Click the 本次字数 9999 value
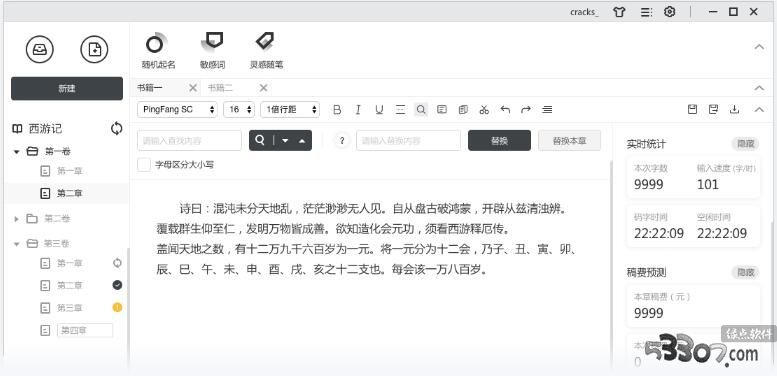Image resolution: width=777 pixels, height=376 pixels. [649, 184]
